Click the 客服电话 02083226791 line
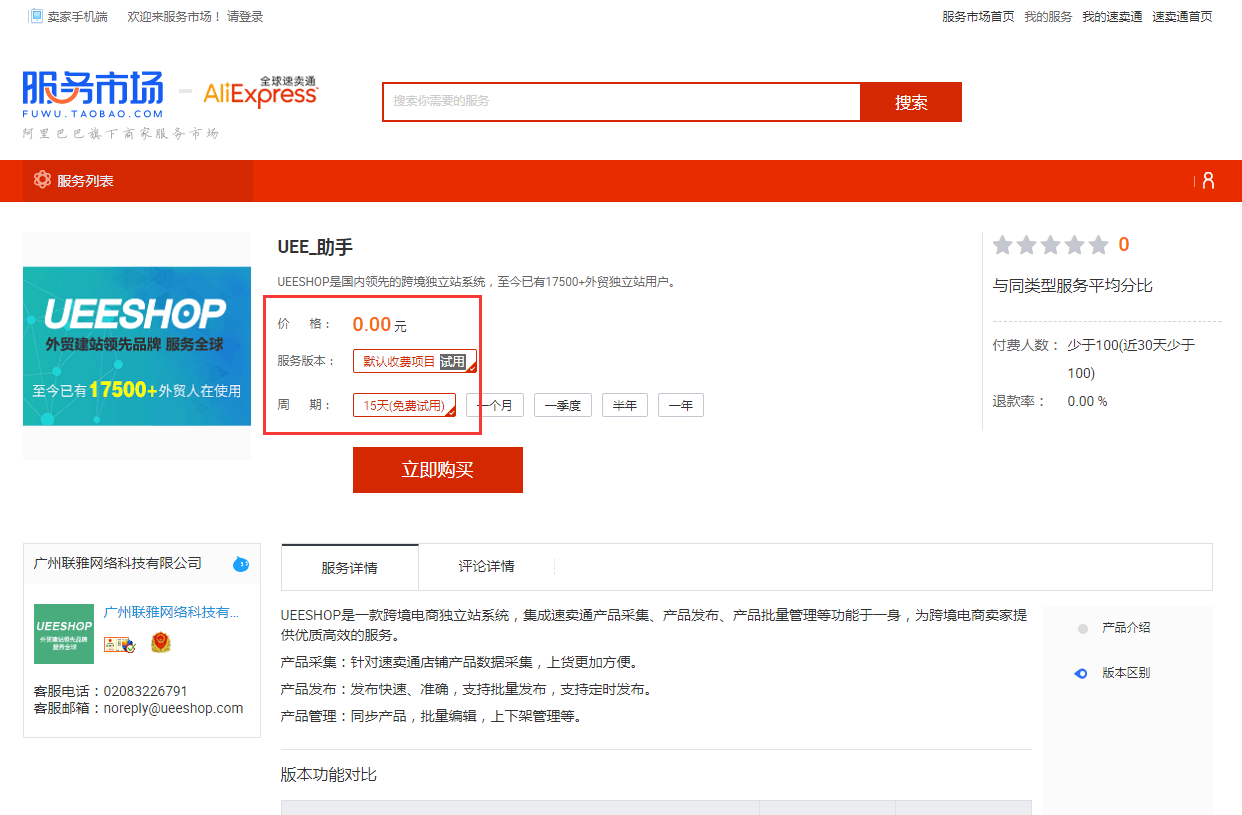The image size is (1242, 815). pyautogui.click(x=111, y=691)
